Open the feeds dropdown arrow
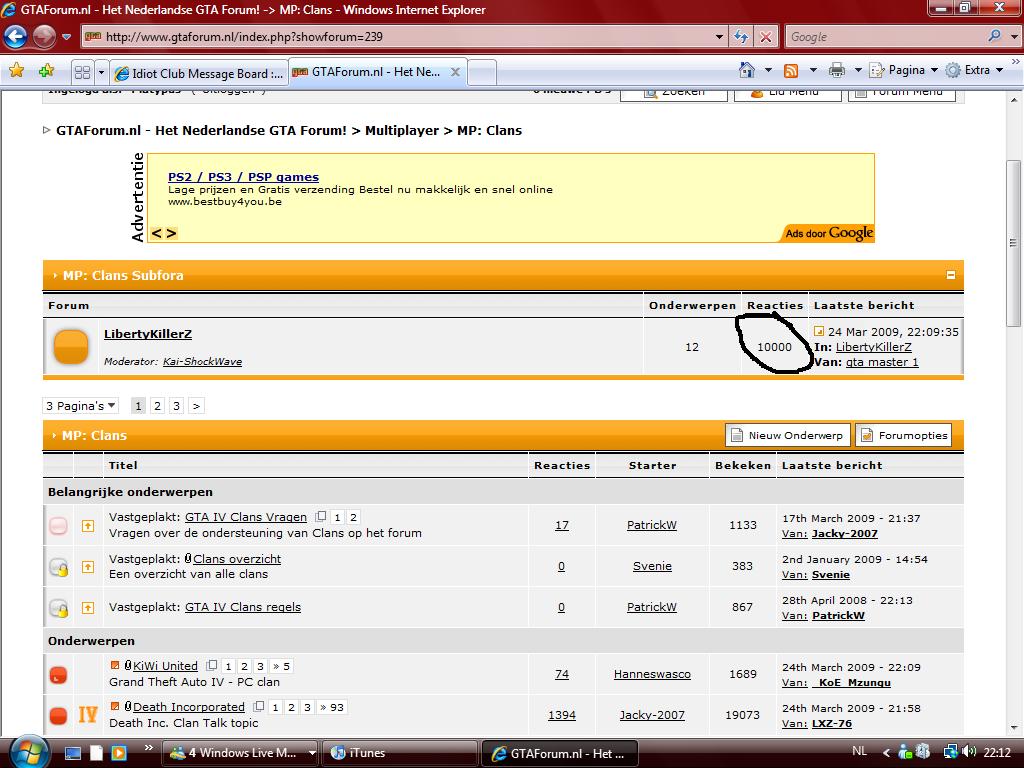1024x768 pixels. 813,70
